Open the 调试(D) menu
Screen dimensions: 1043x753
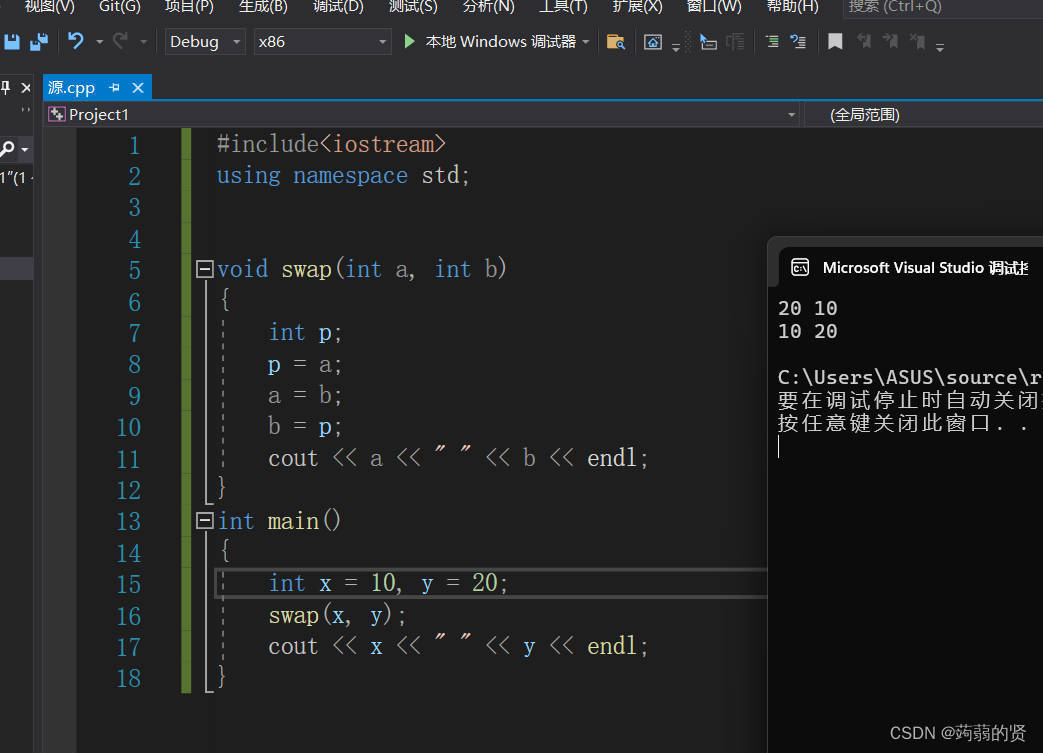tap(338, 7)
